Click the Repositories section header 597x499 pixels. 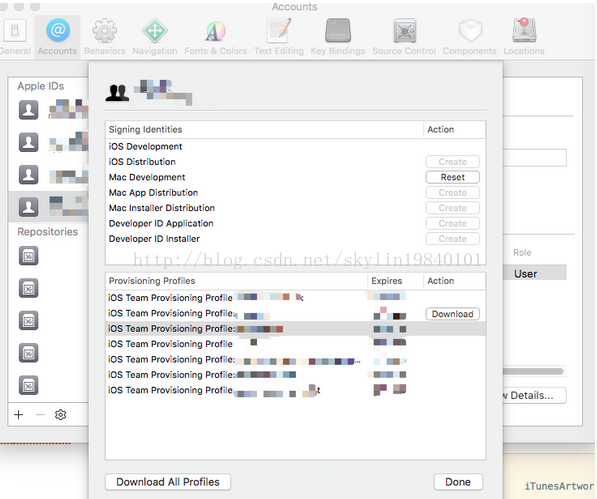pos(48,232)
